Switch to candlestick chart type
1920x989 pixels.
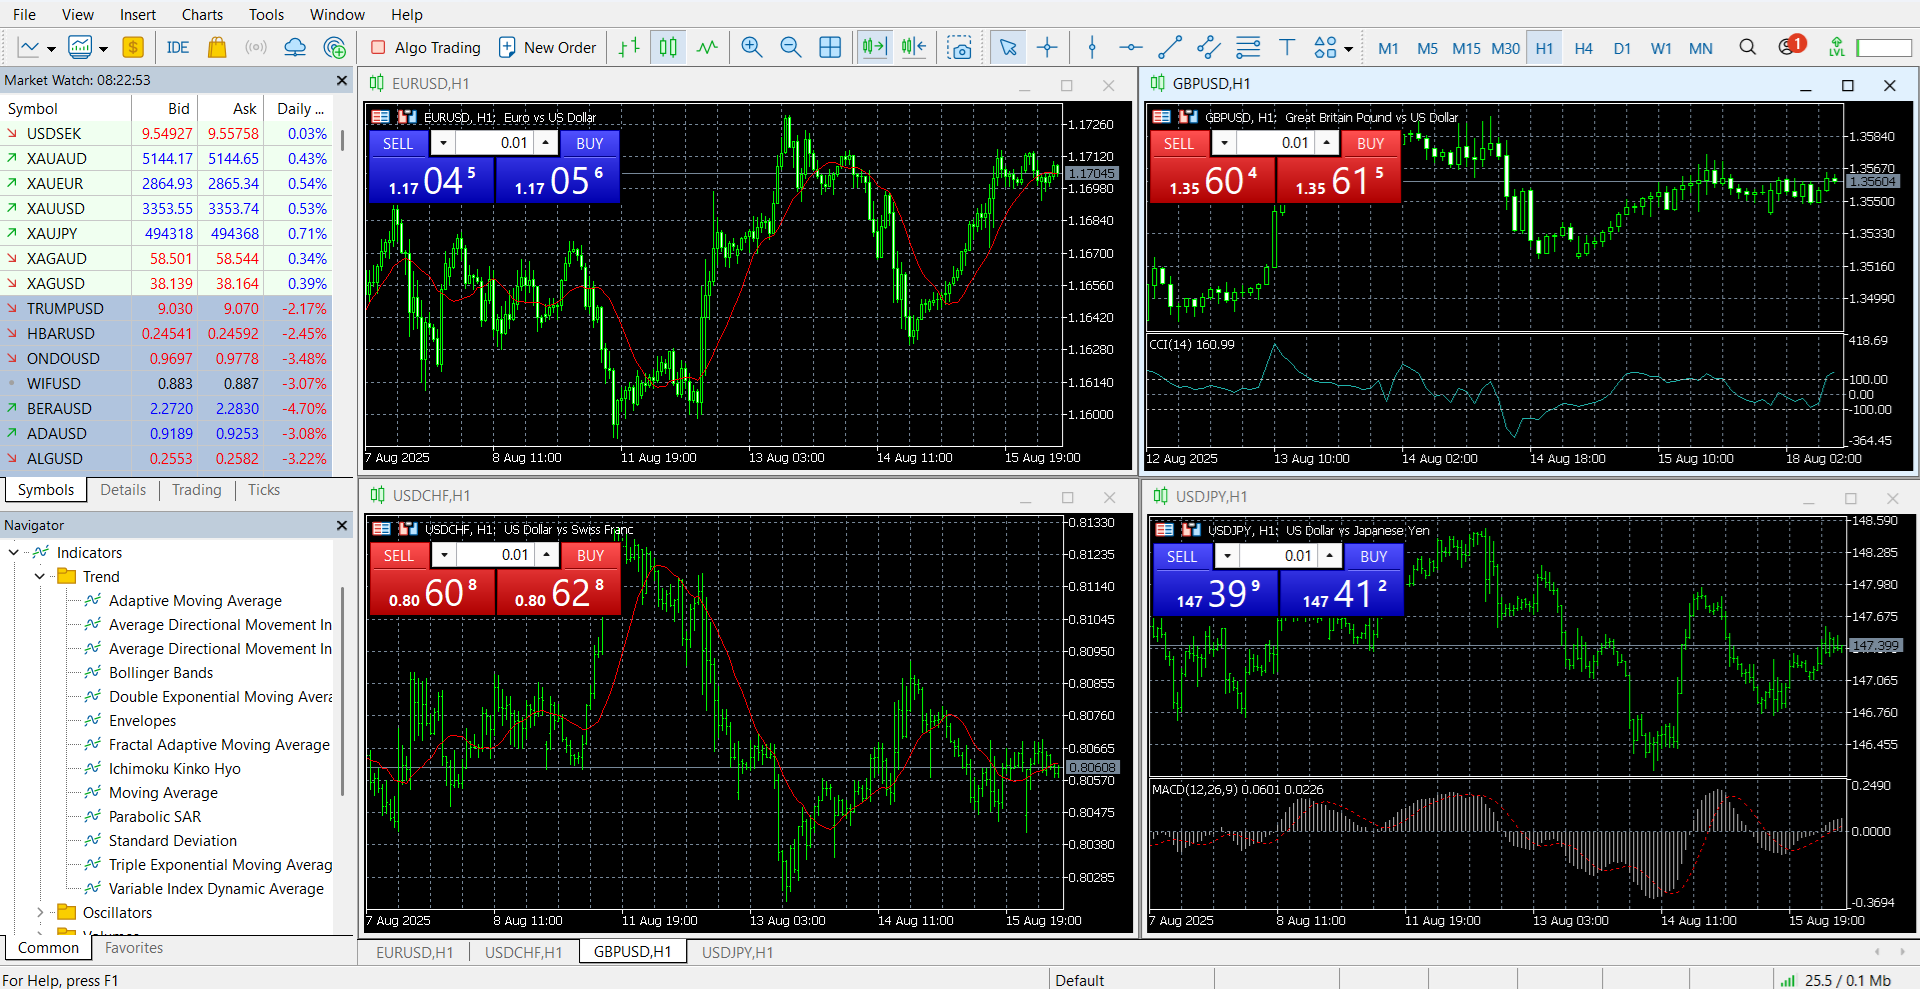[668, 47]
